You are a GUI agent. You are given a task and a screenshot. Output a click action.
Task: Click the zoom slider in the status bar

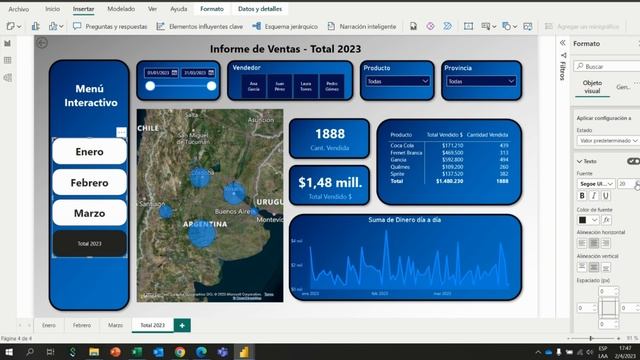593,338
